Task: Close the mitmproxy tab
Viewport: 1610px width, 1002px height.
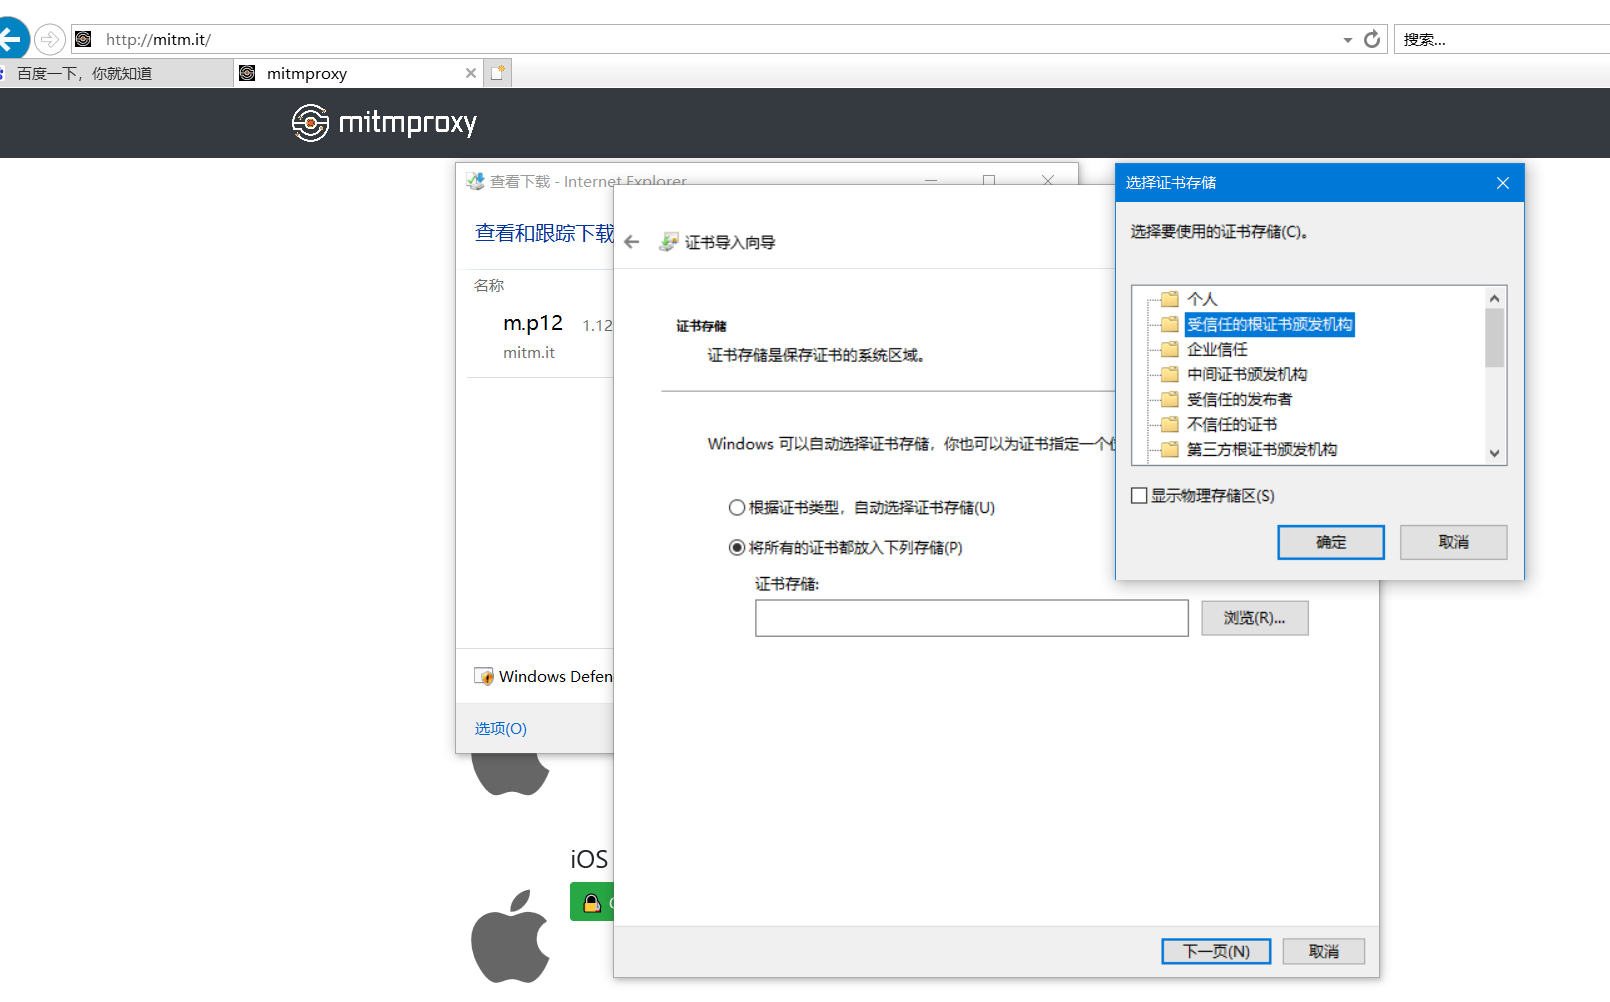Action: pyautogui.click(x=471, y=73)
